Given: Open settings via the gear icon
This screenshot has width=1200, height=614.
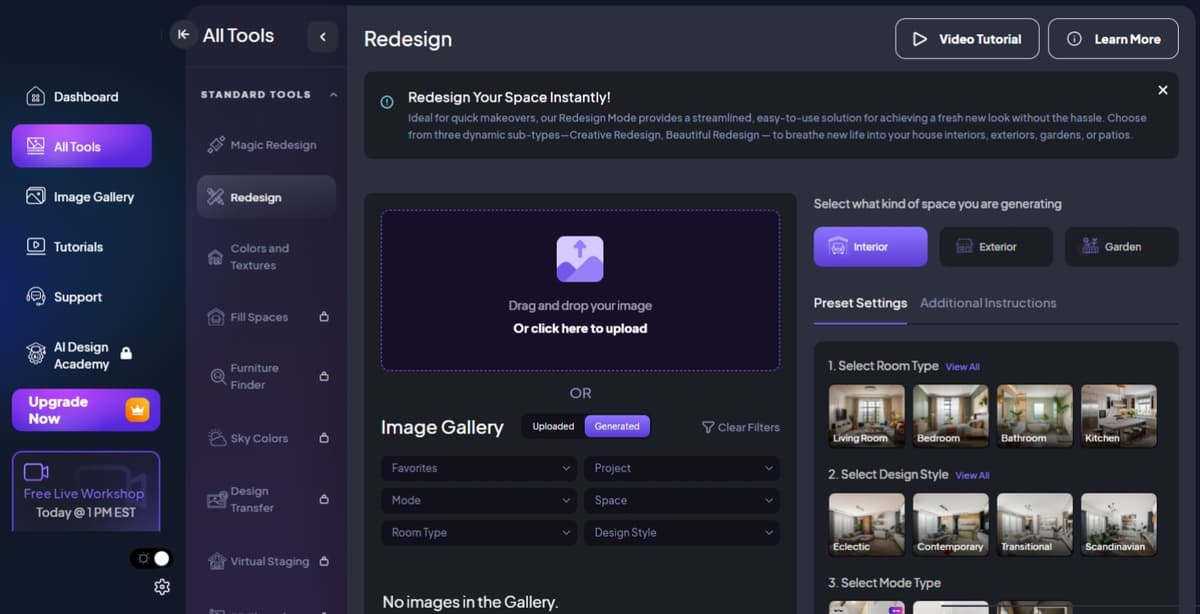Looking at the screenshot, I should (162, 587).
